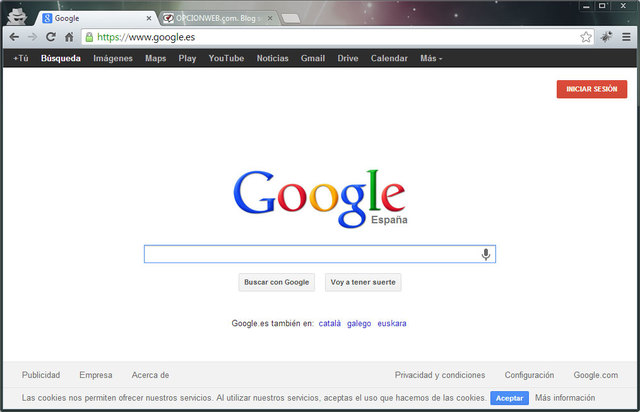Viewport: 640px width, 412px height.
Task: Bookmark this page with the star icon
Action: tap(586, 37)
